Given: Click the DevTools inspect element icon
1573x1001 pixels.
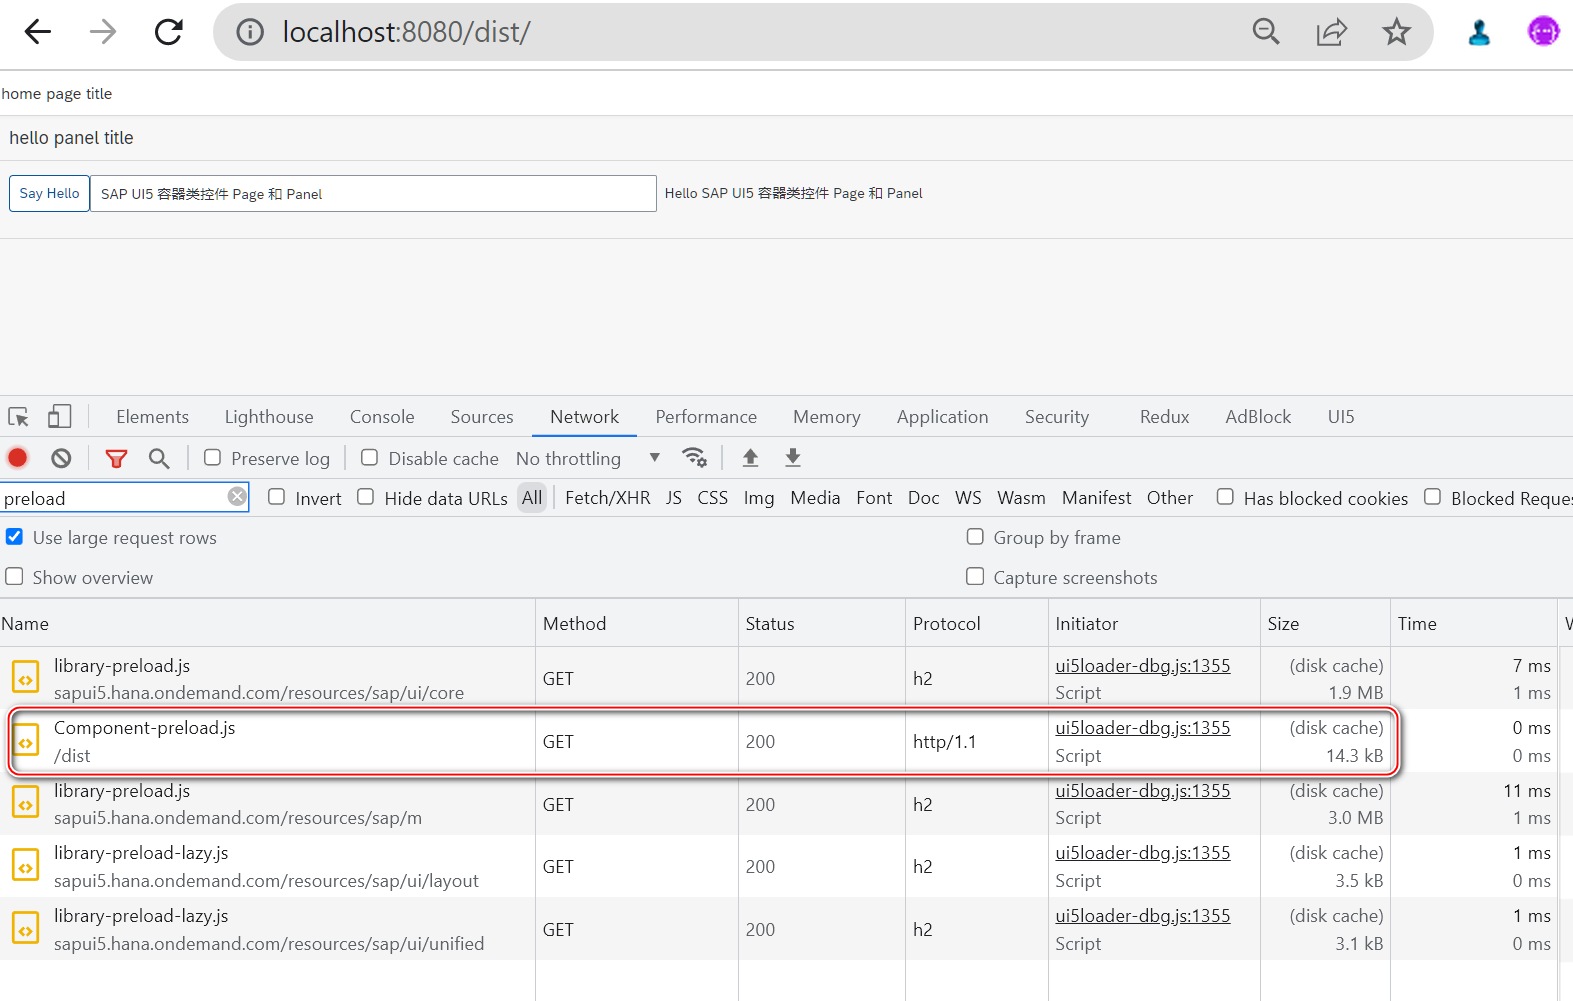Looking at the screenshot, I should click(x=19, y=417).
